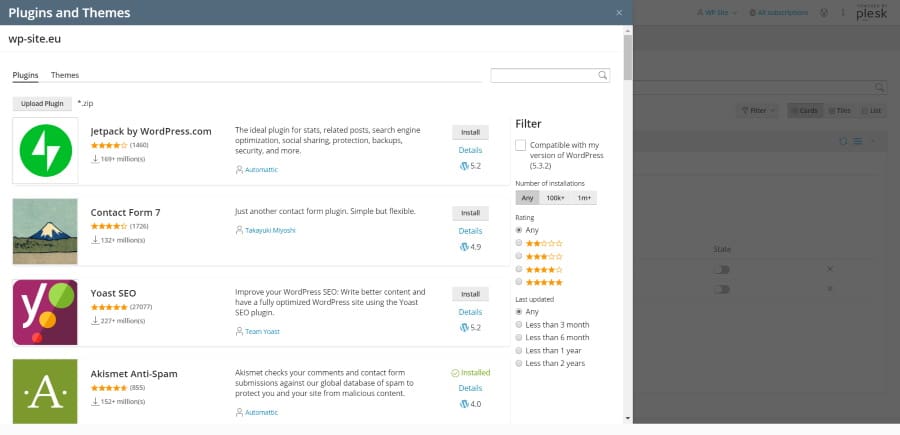900x435 pixels.
Task: Open Filter dropdown in background Plesk page
Action: 757,110
